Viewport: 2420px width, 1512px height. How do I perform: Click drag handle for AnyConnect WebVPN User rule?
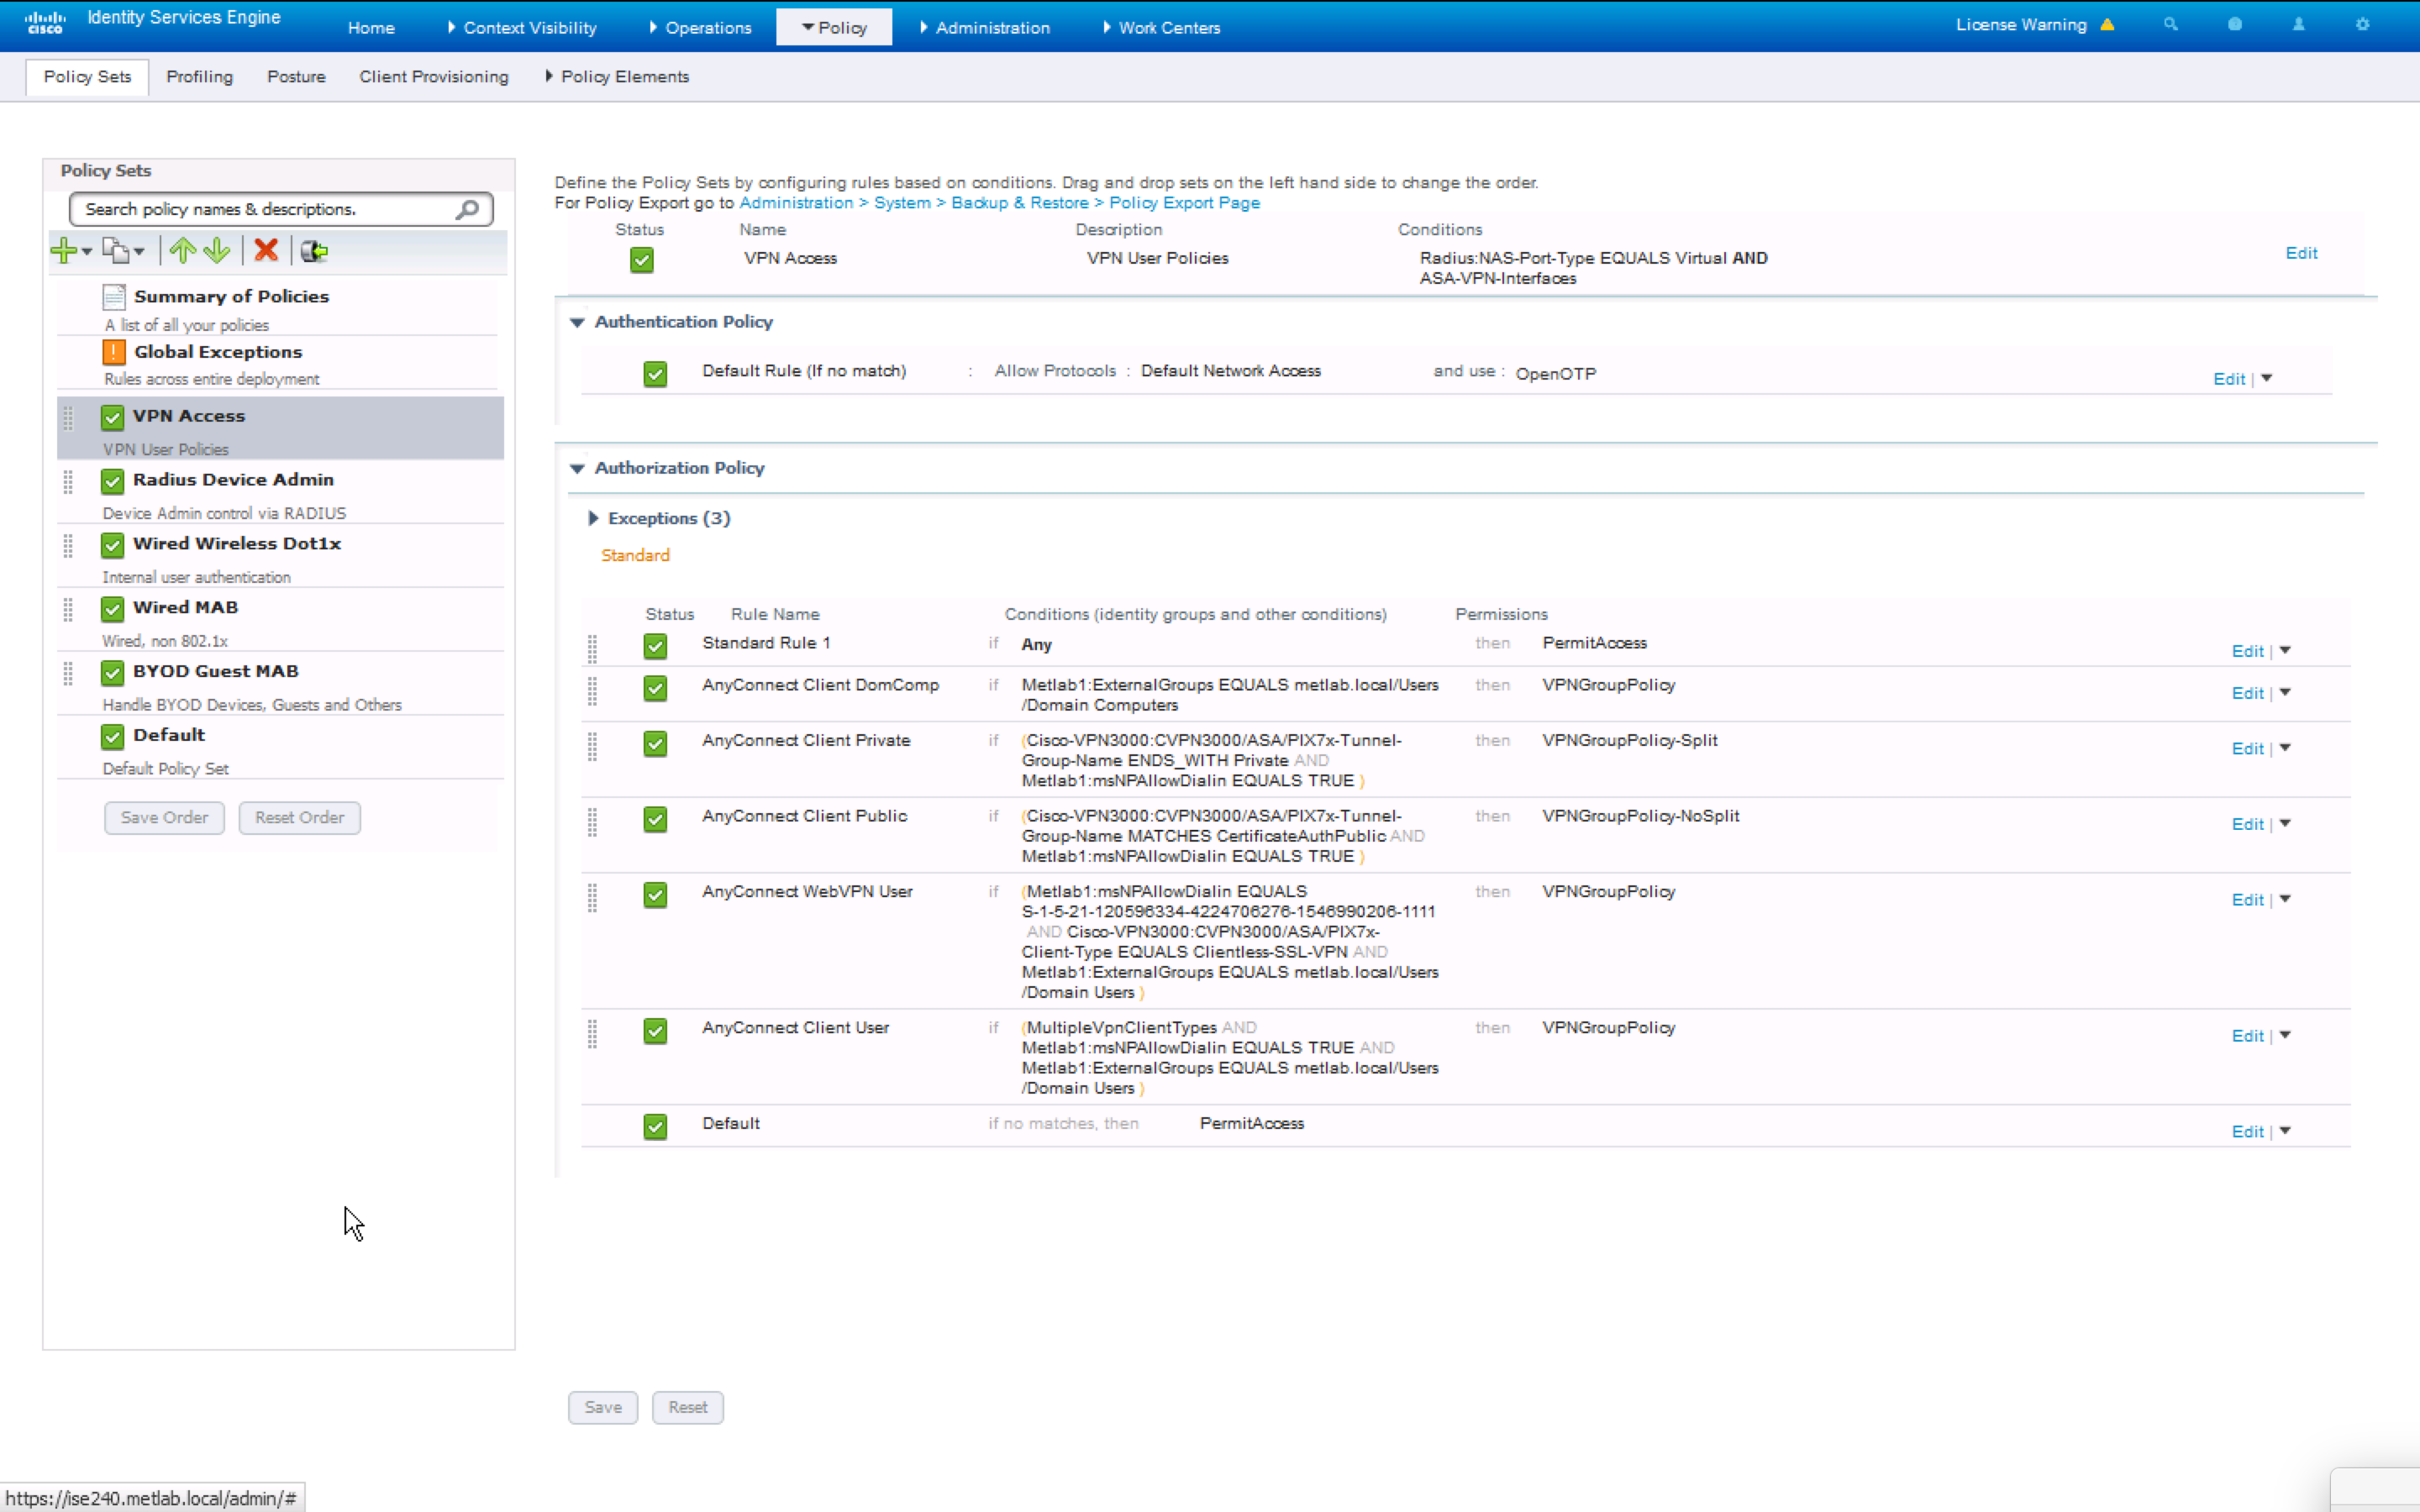coord(592,898)
